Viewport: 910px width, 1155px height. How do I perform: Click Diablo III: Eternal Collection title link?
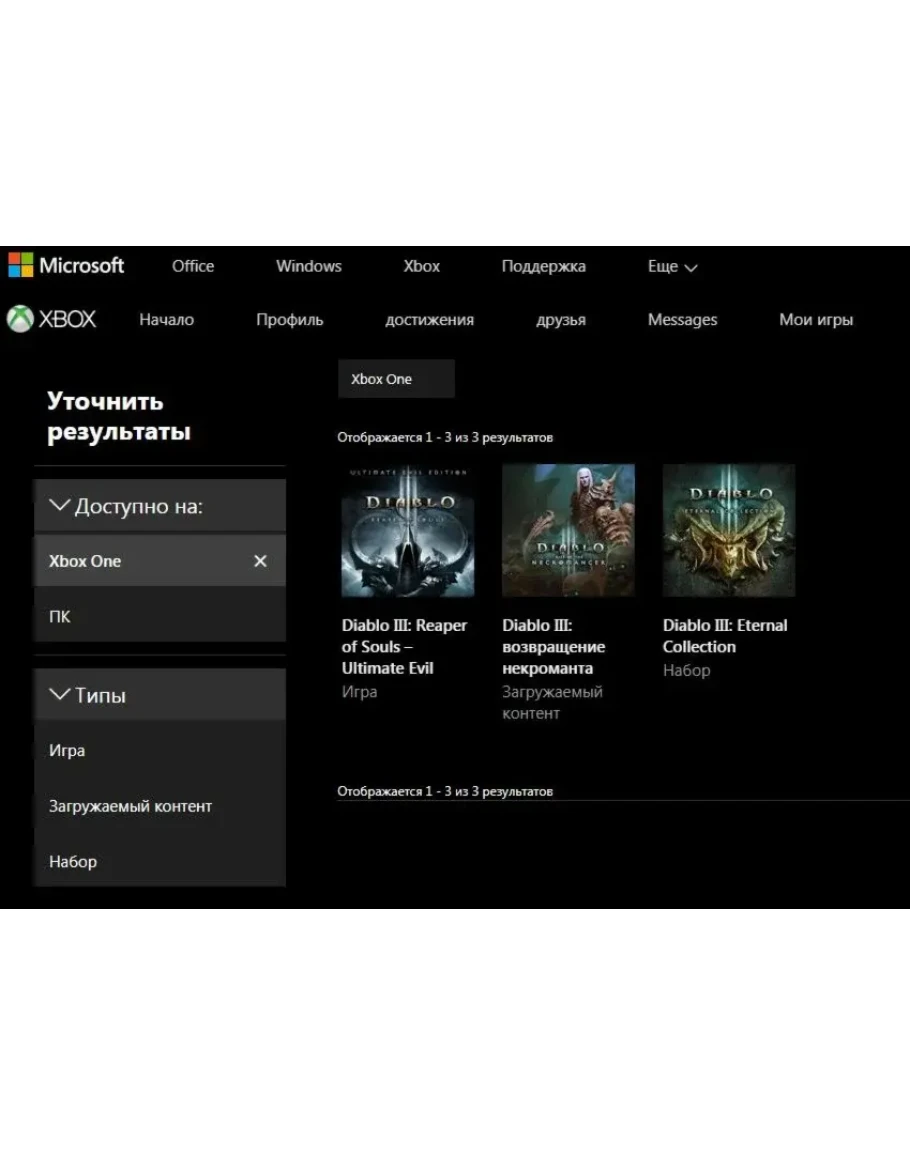coord(724,636)
